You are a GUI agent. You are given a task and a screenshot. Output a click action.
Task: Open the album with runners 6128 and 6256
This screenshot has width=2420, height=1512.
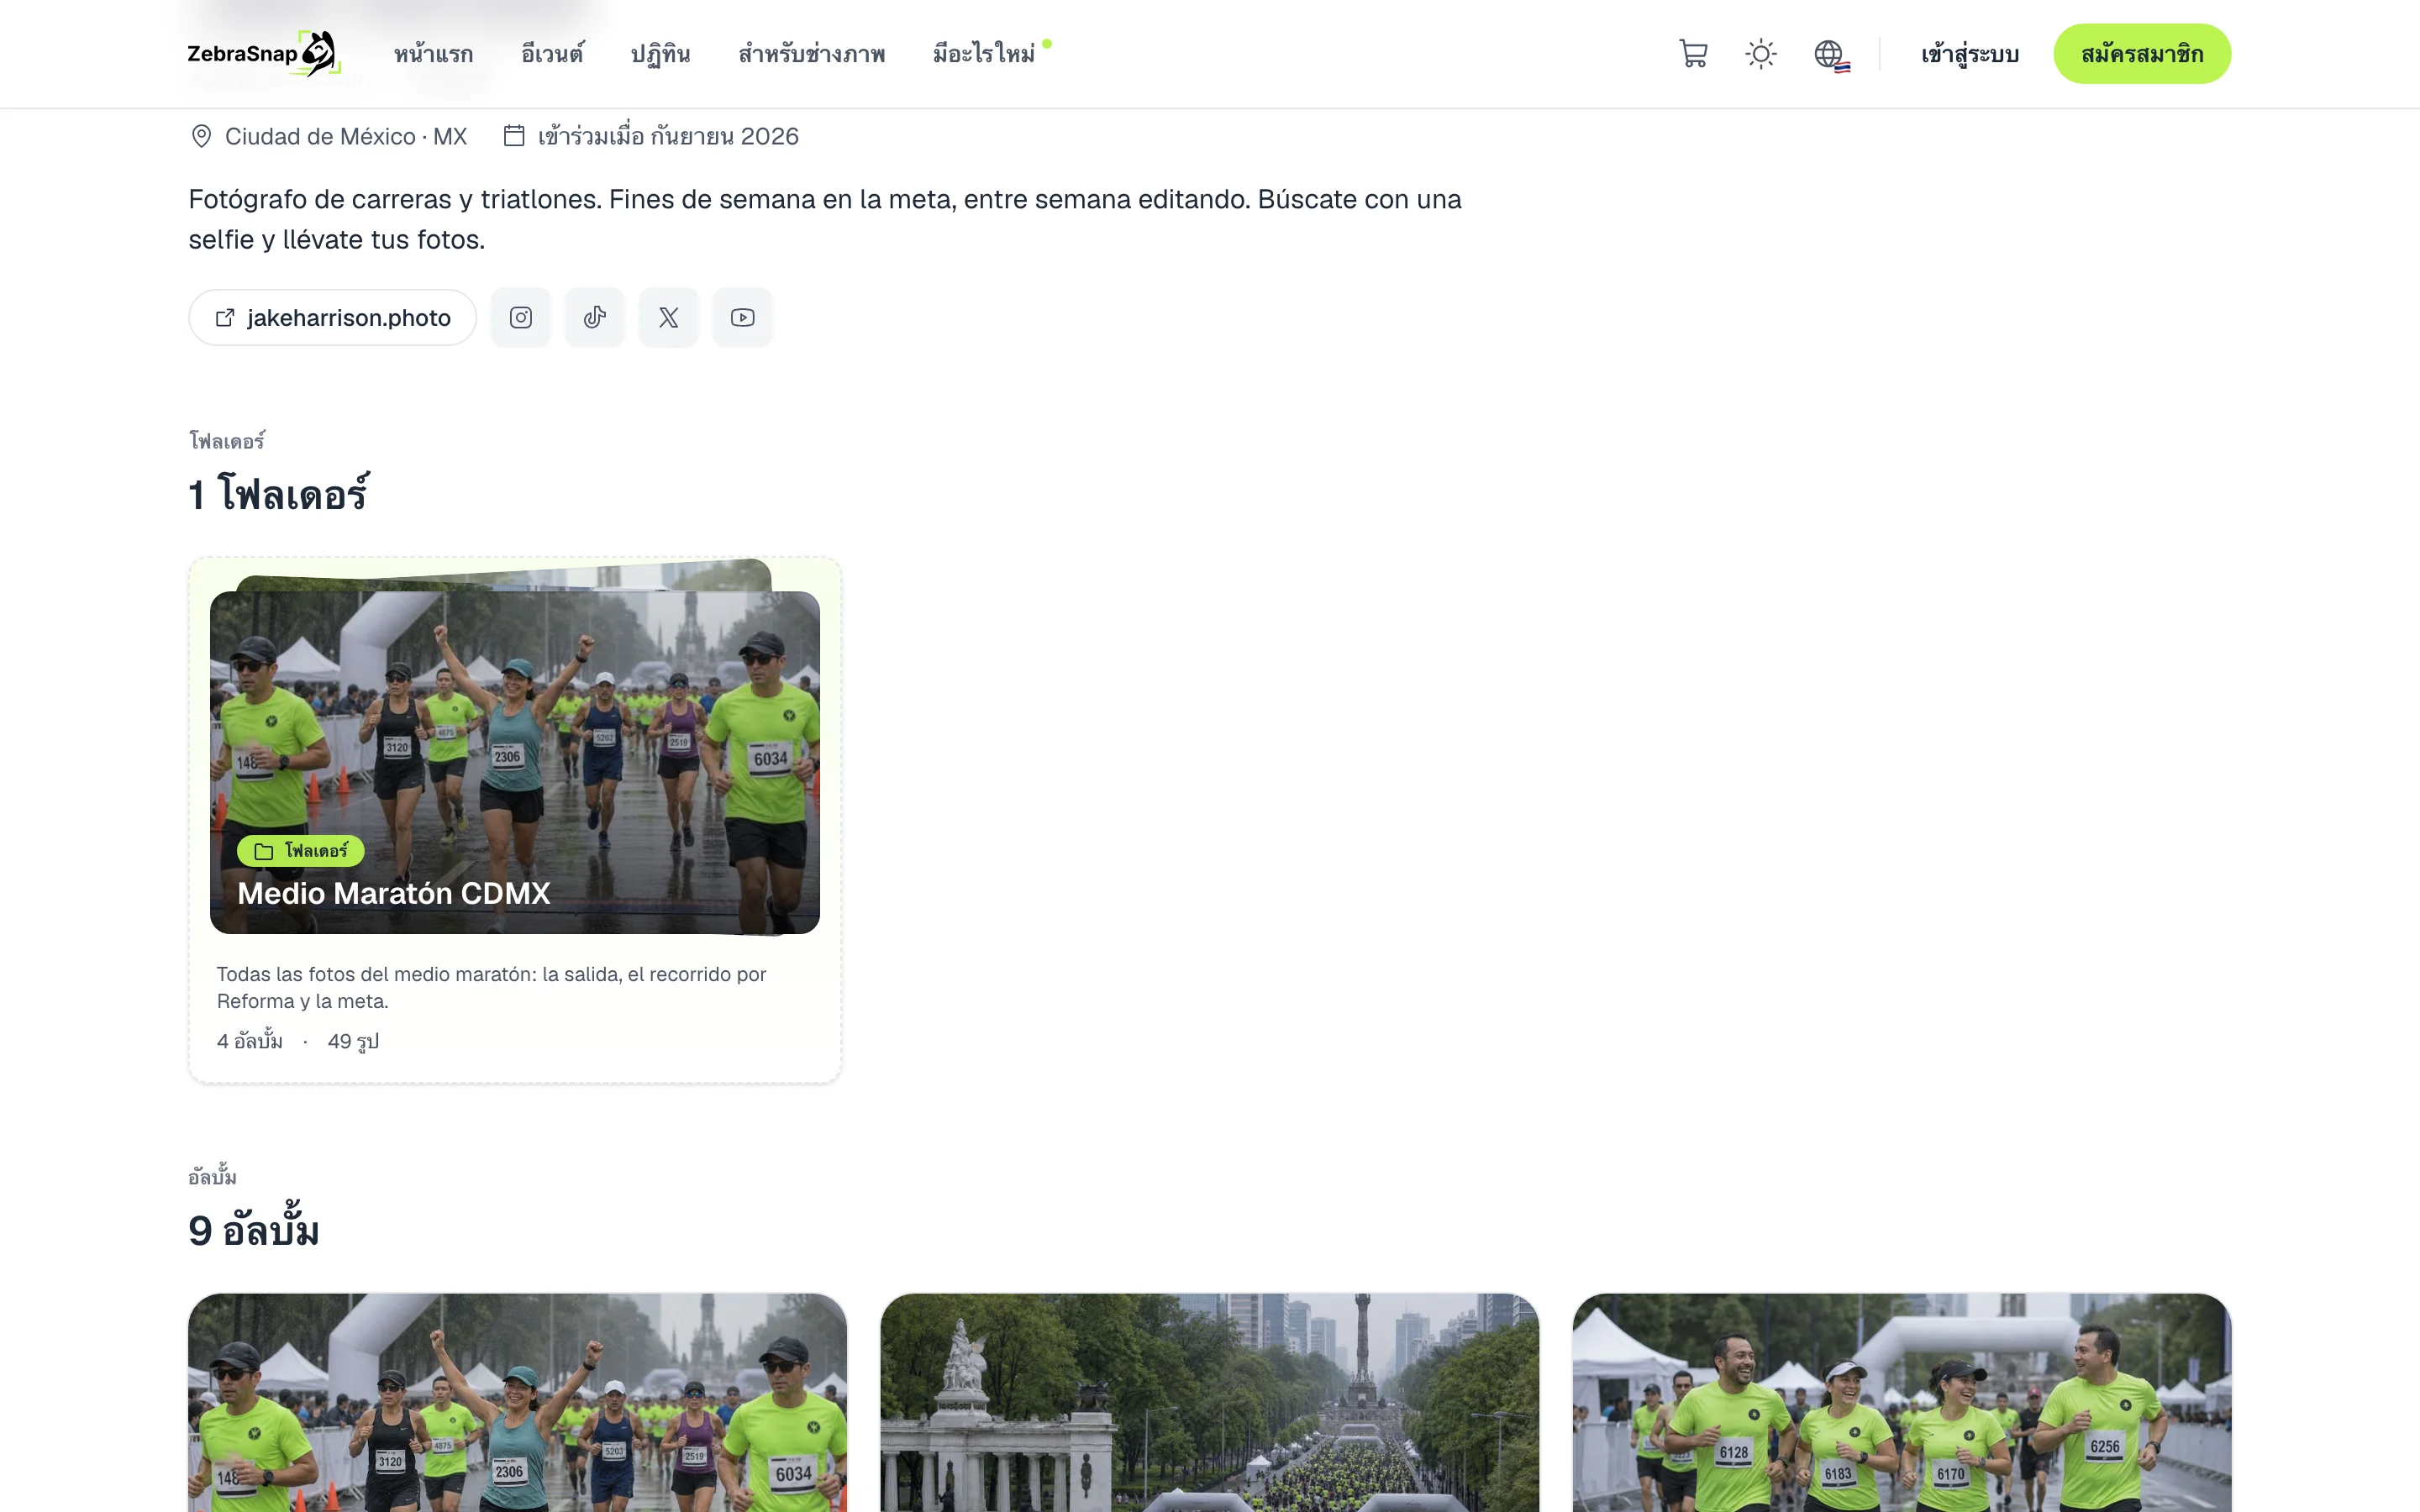coord(1902,1402)
